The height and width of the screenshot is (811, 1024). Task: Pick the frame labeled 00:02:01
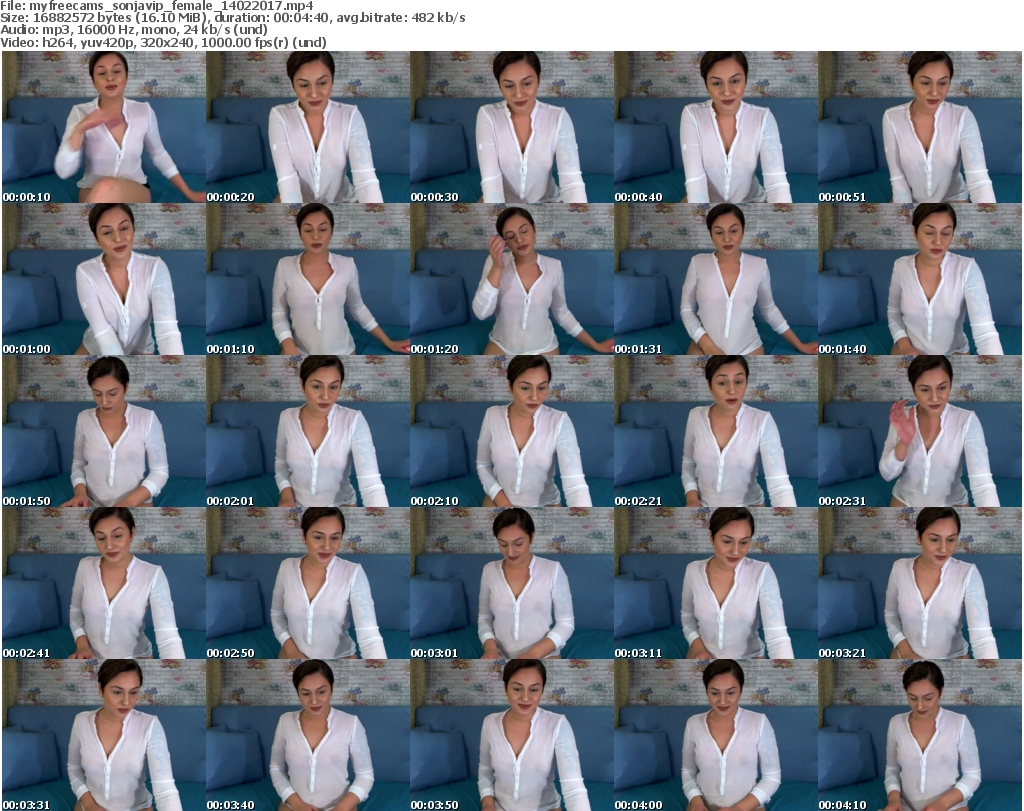pyautogui.click(x=308, y=432)
